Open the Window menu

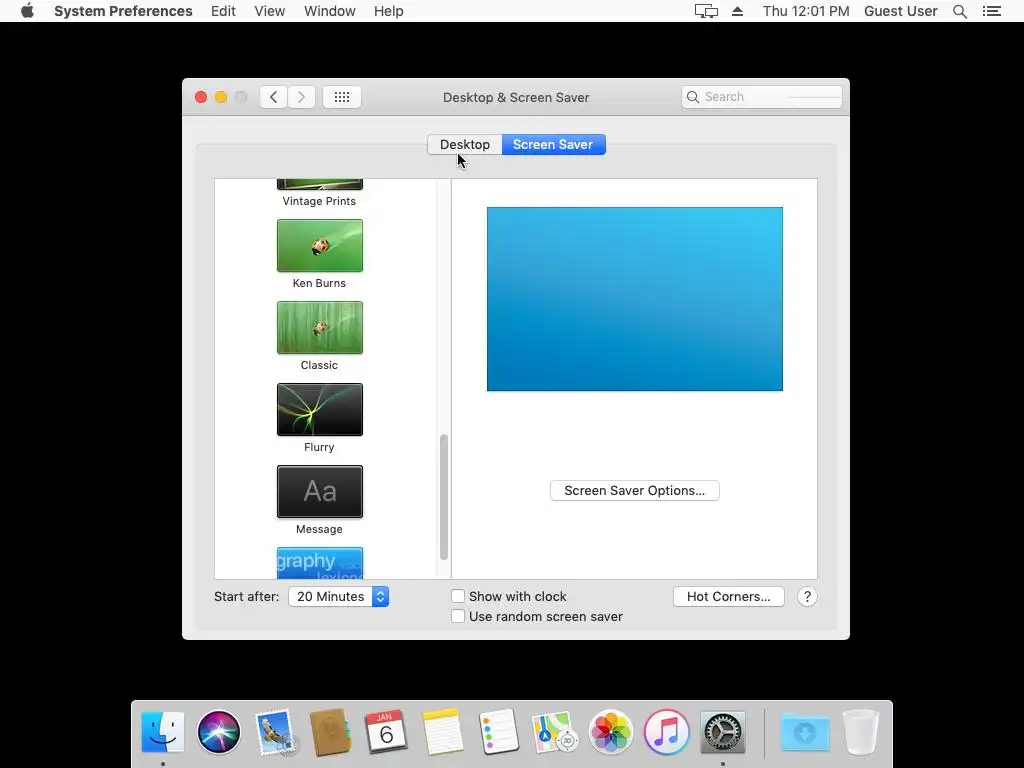[x=330, y=11]
